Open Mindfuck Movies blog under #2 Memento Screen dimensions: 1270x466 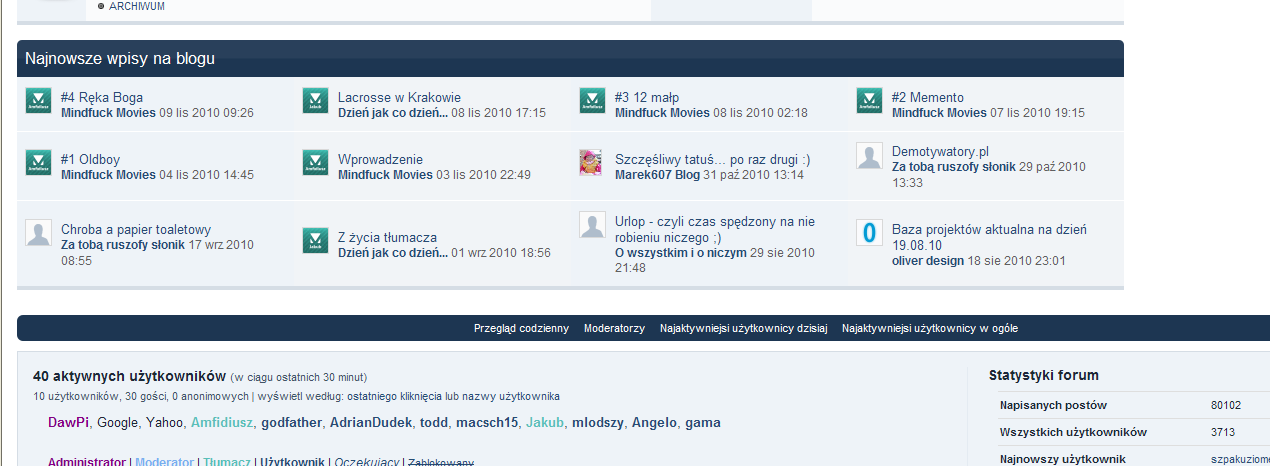pyautogui.click(x=939, y=113)
